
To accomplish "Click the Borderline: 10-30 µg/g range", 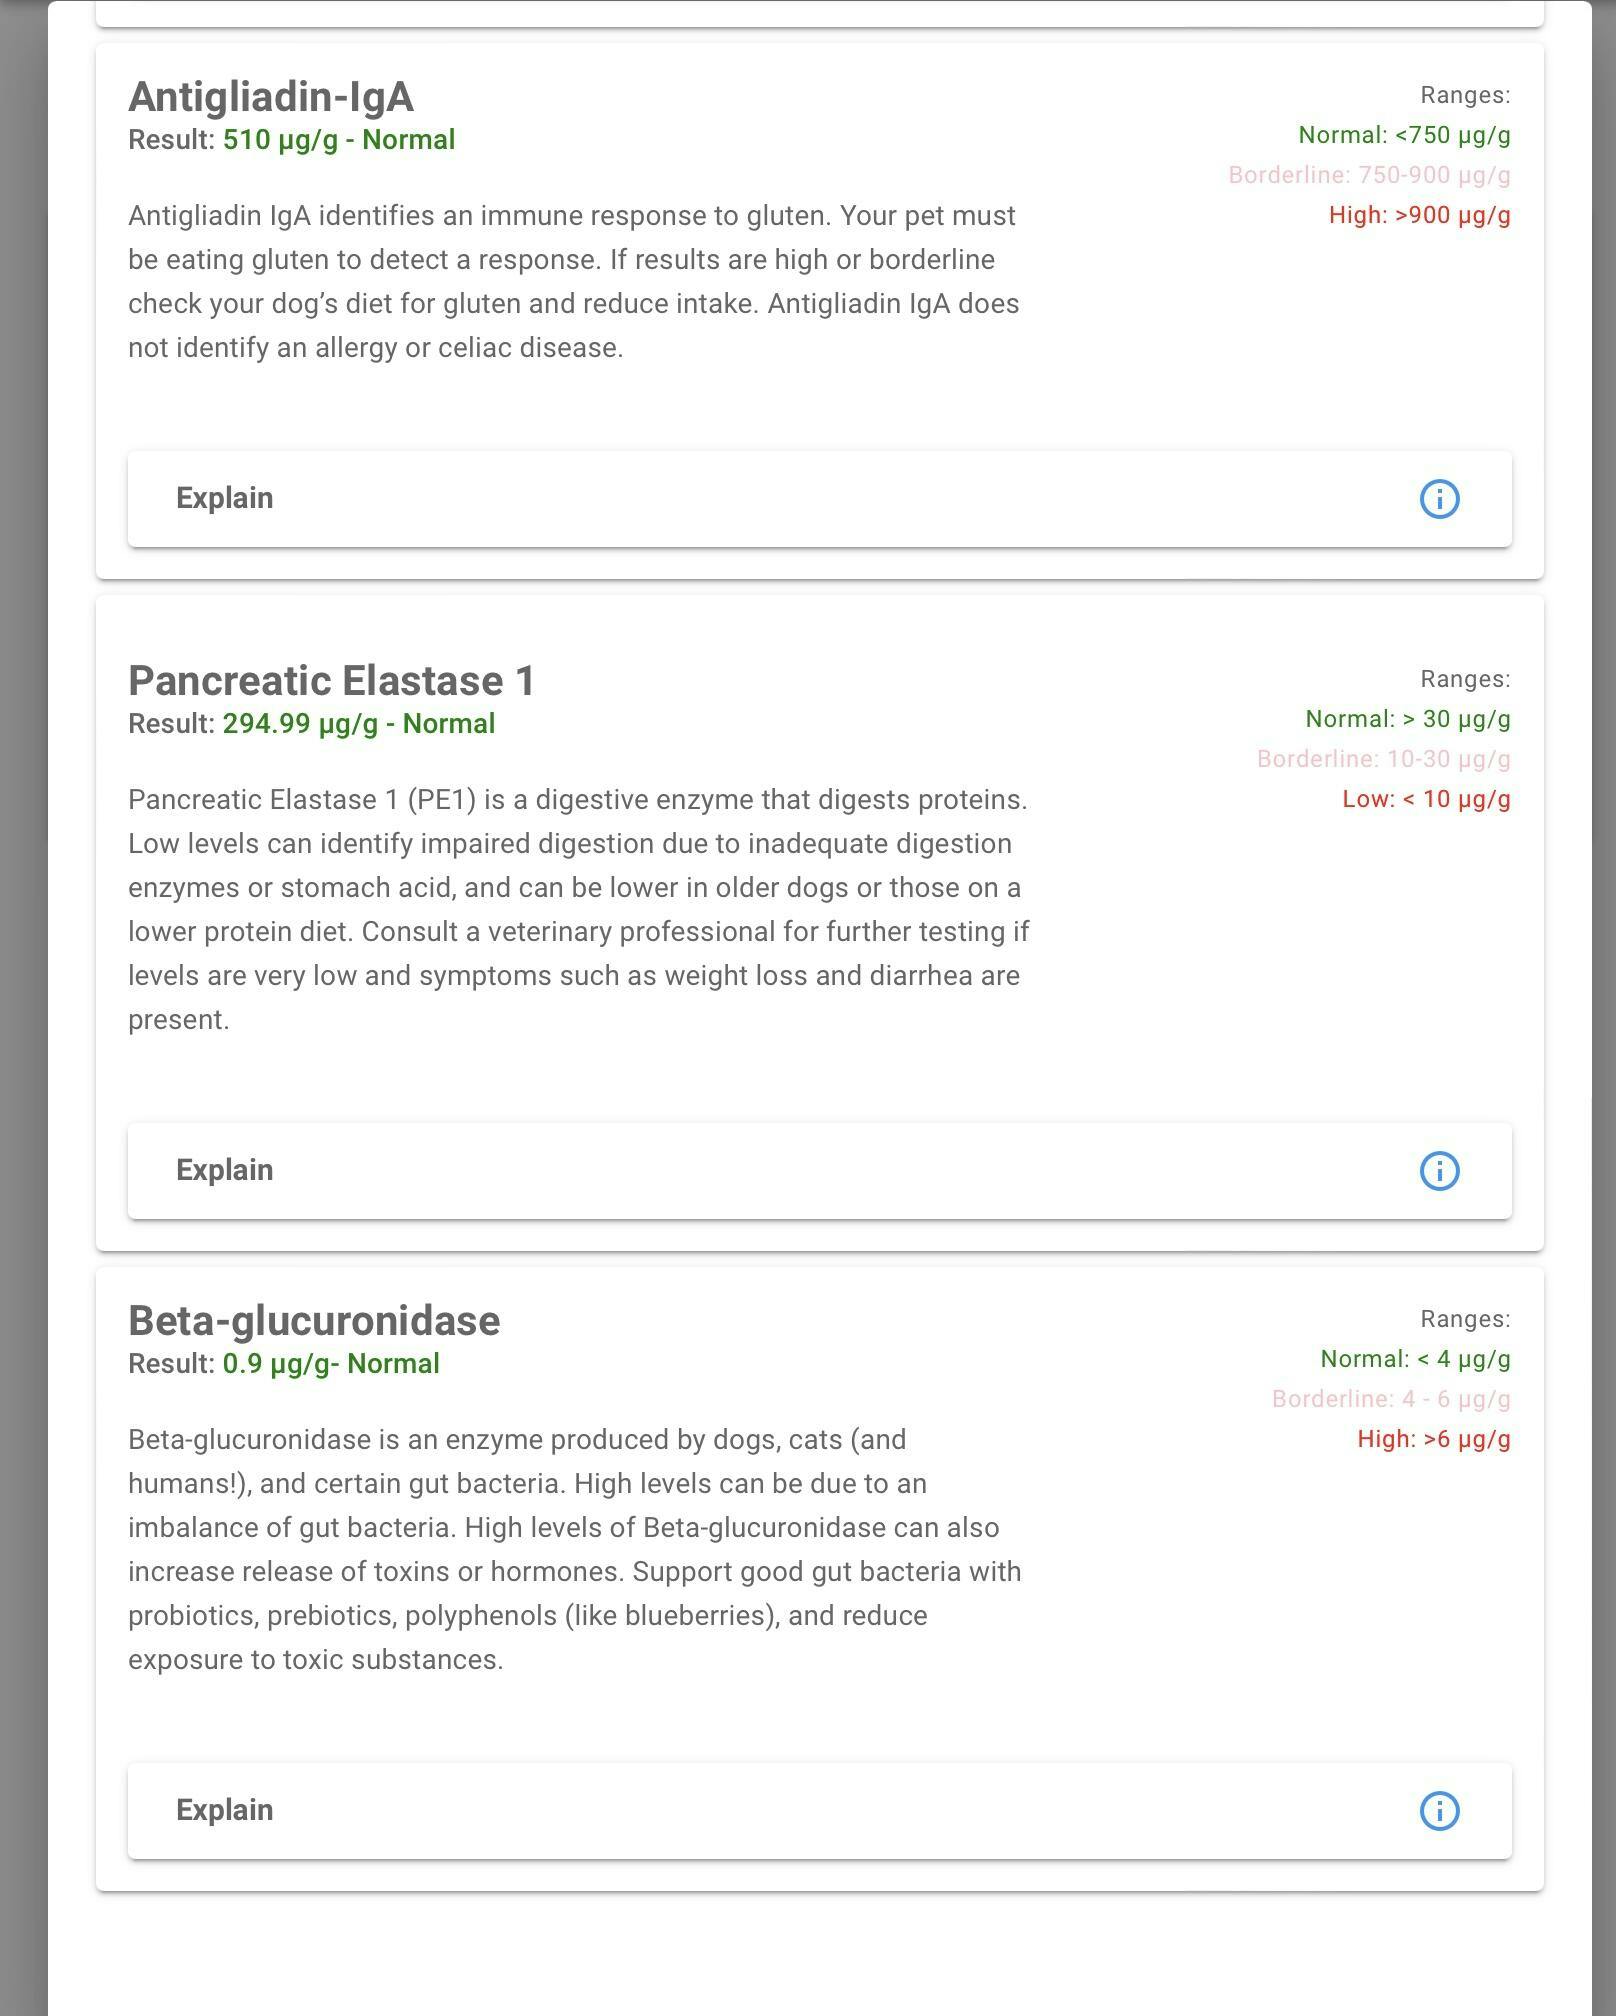I will click(x=1383, y=759).
